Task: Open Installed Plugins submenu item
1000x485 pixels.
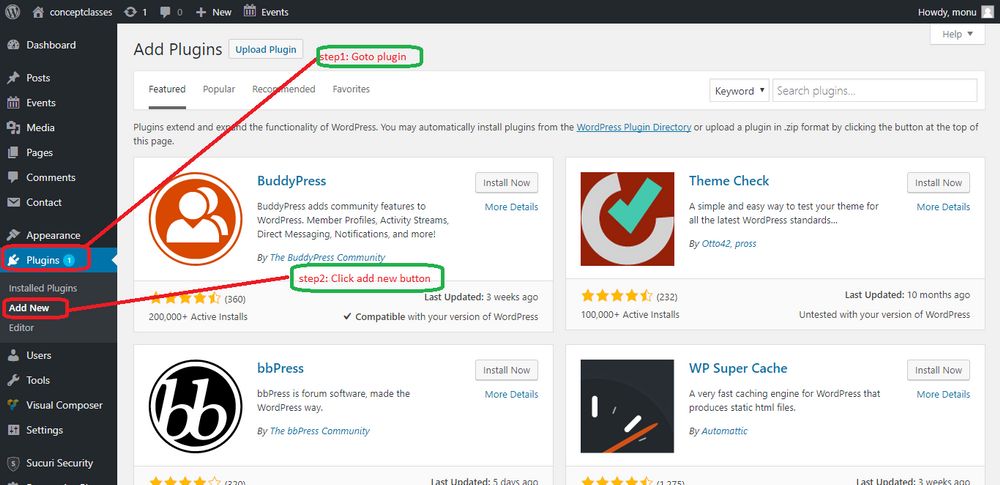Action: click(x=43, y=288)
